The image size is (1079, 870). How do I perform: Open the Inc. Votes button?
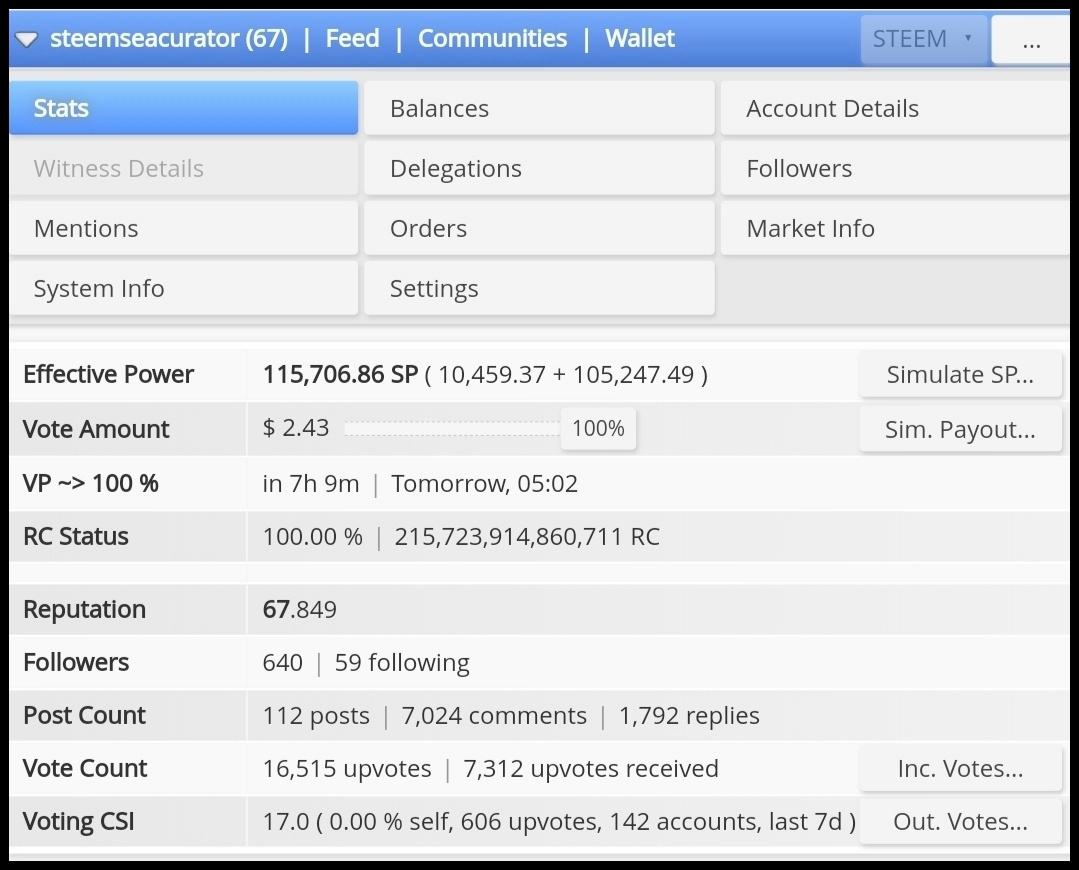pyautogui.click(x=960, y=768)
